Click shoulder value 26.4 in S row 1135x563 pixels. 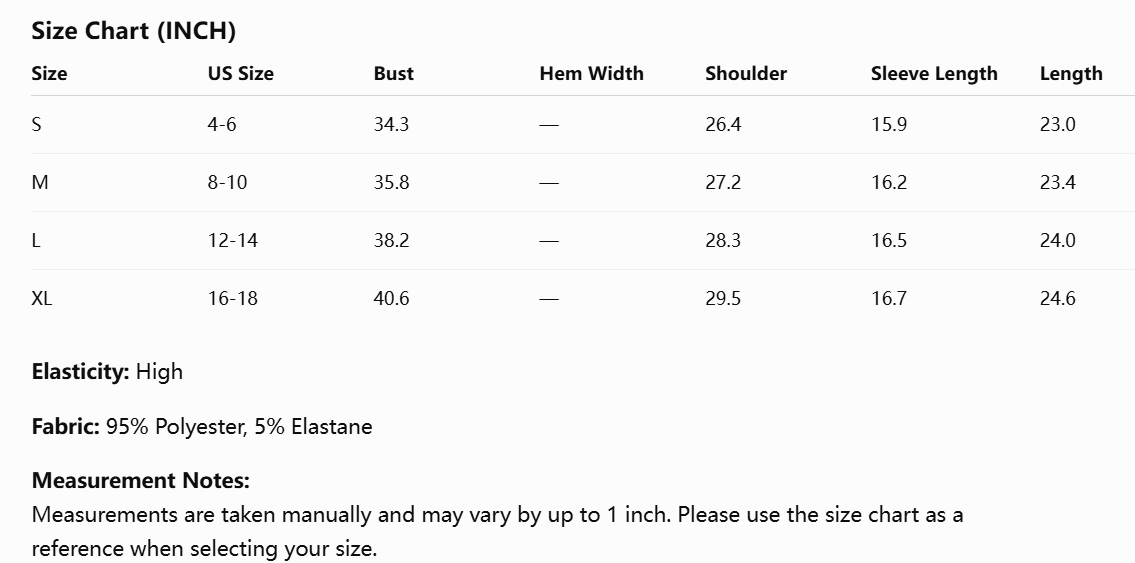(723, 124)
